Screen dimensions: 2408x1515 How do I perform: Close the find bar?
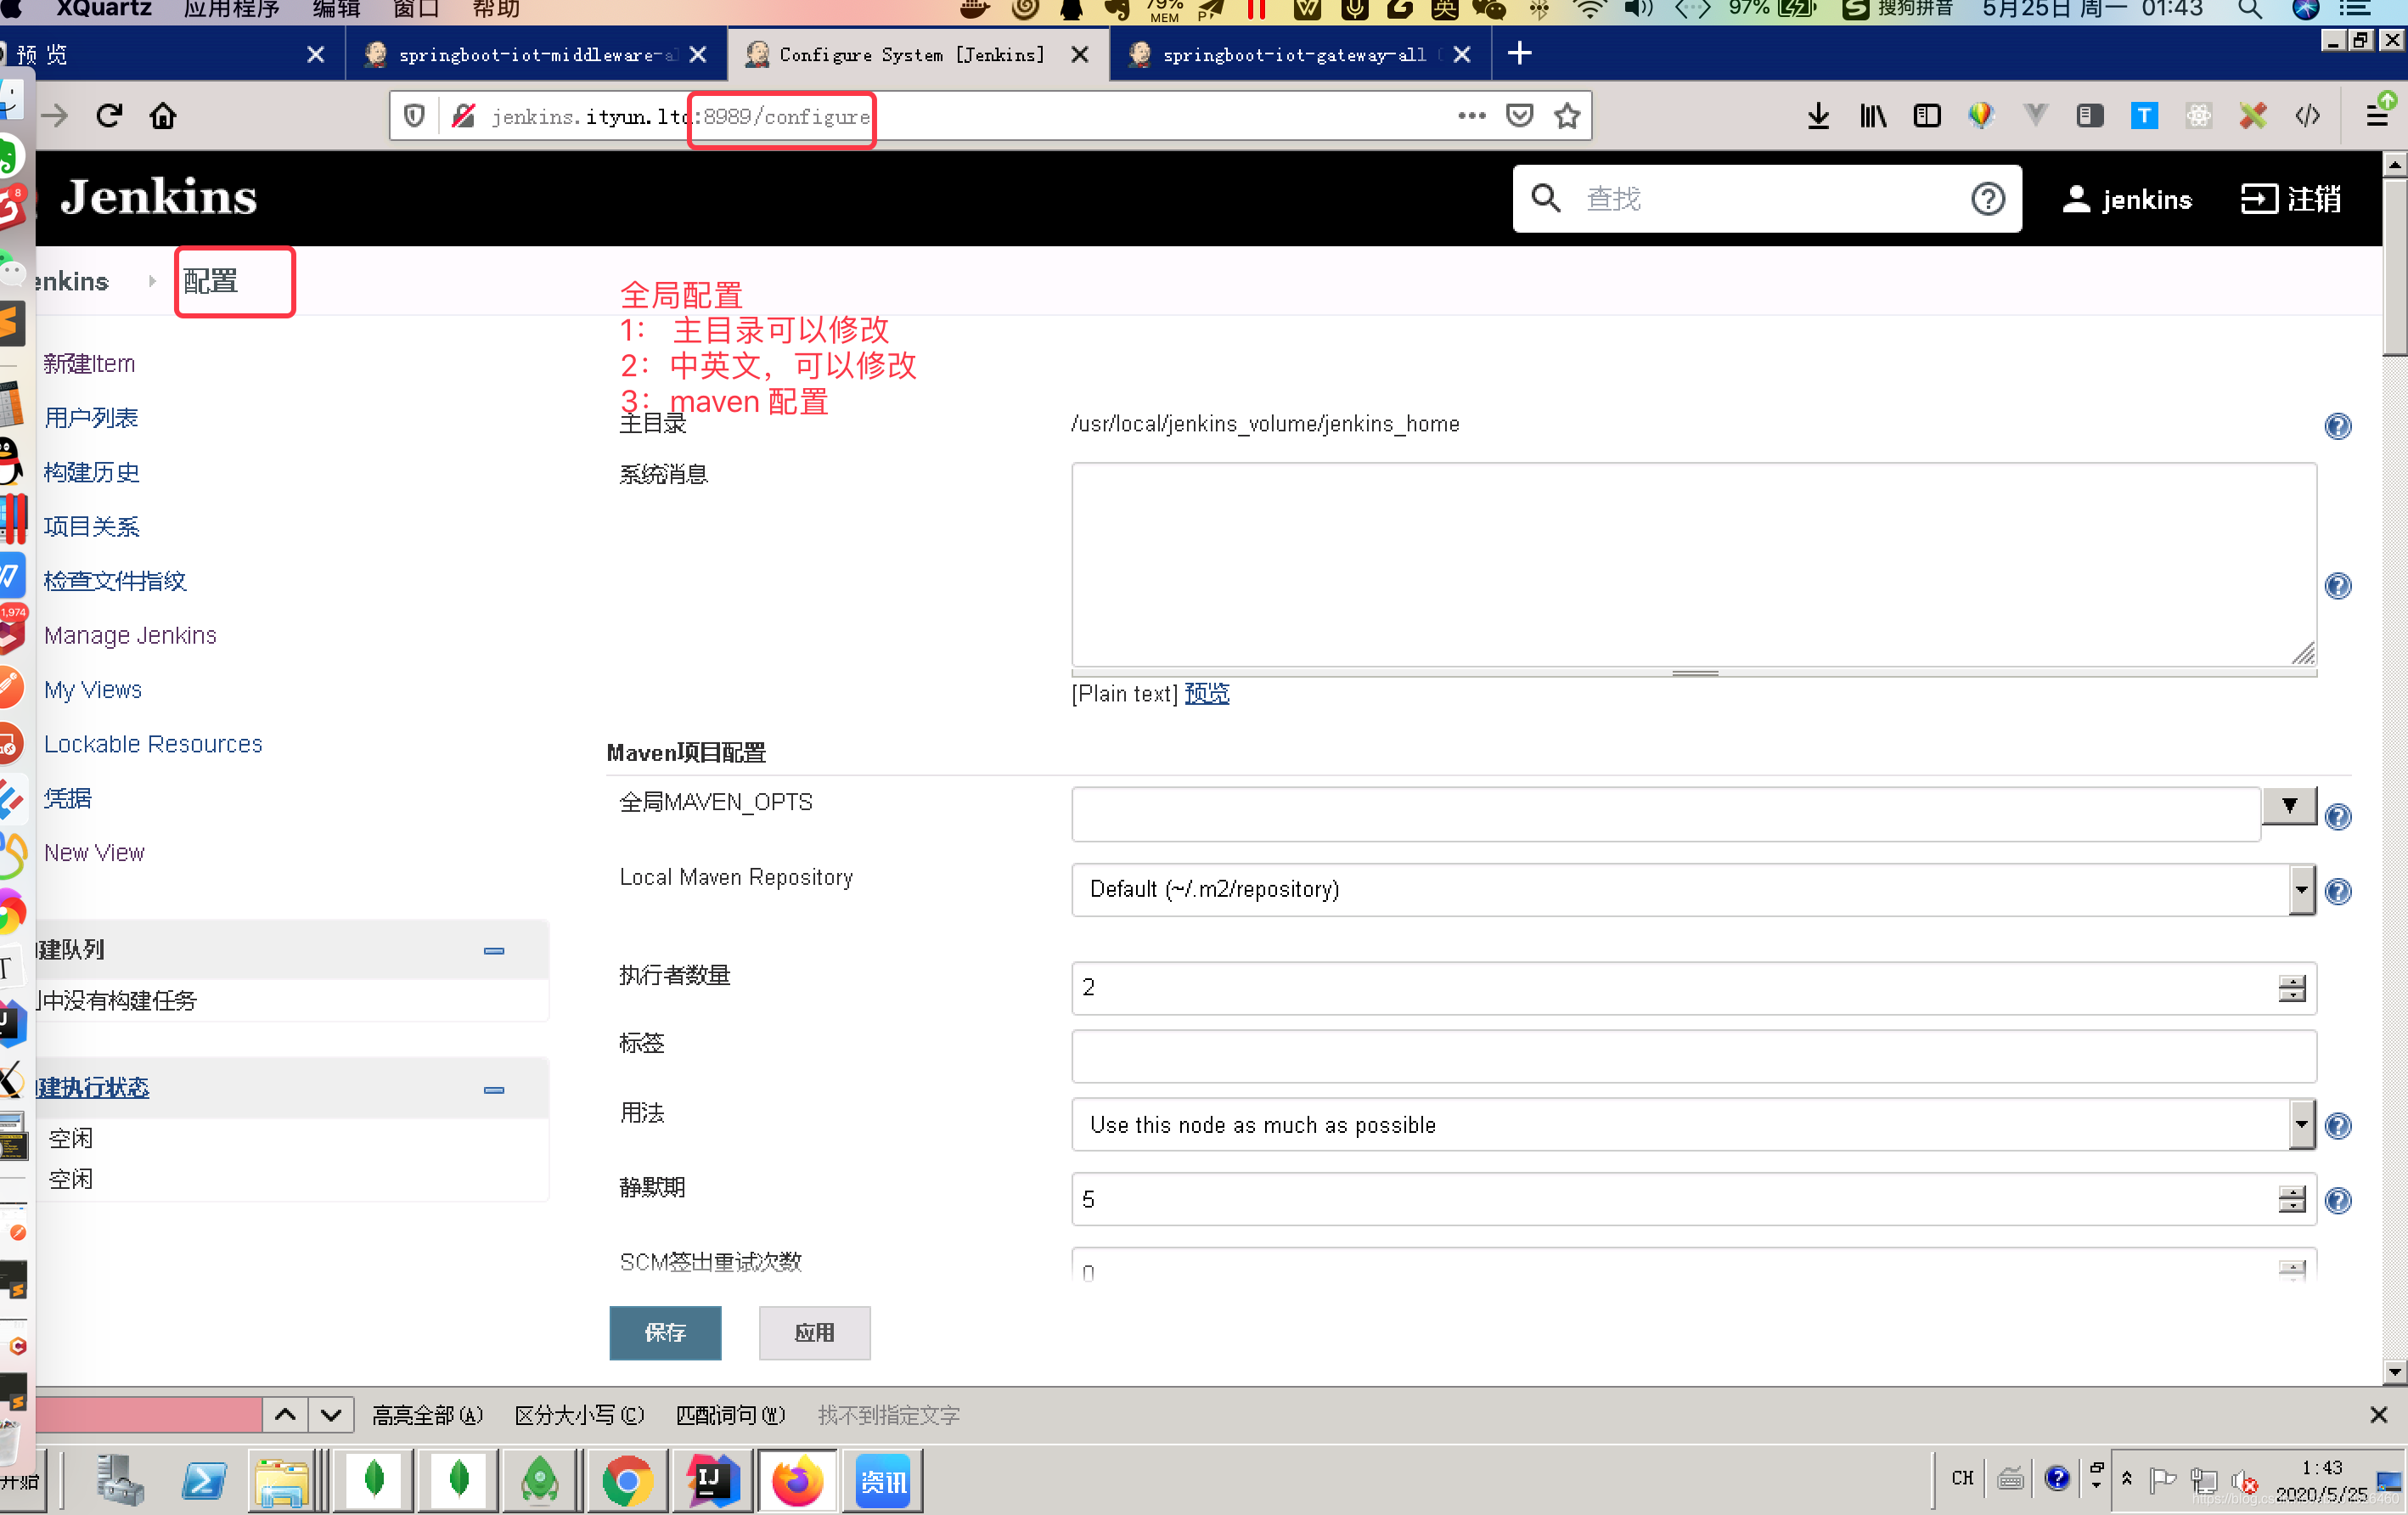coord(2378,1415)
